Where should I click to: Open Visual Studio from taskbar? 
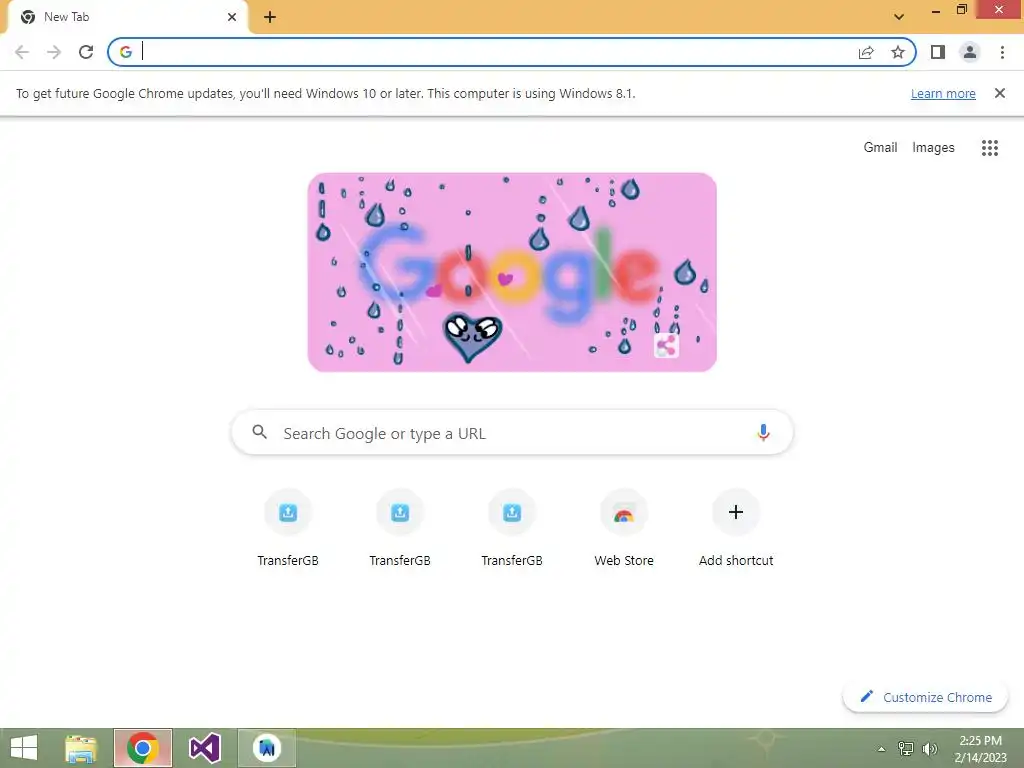click(204, 748)
